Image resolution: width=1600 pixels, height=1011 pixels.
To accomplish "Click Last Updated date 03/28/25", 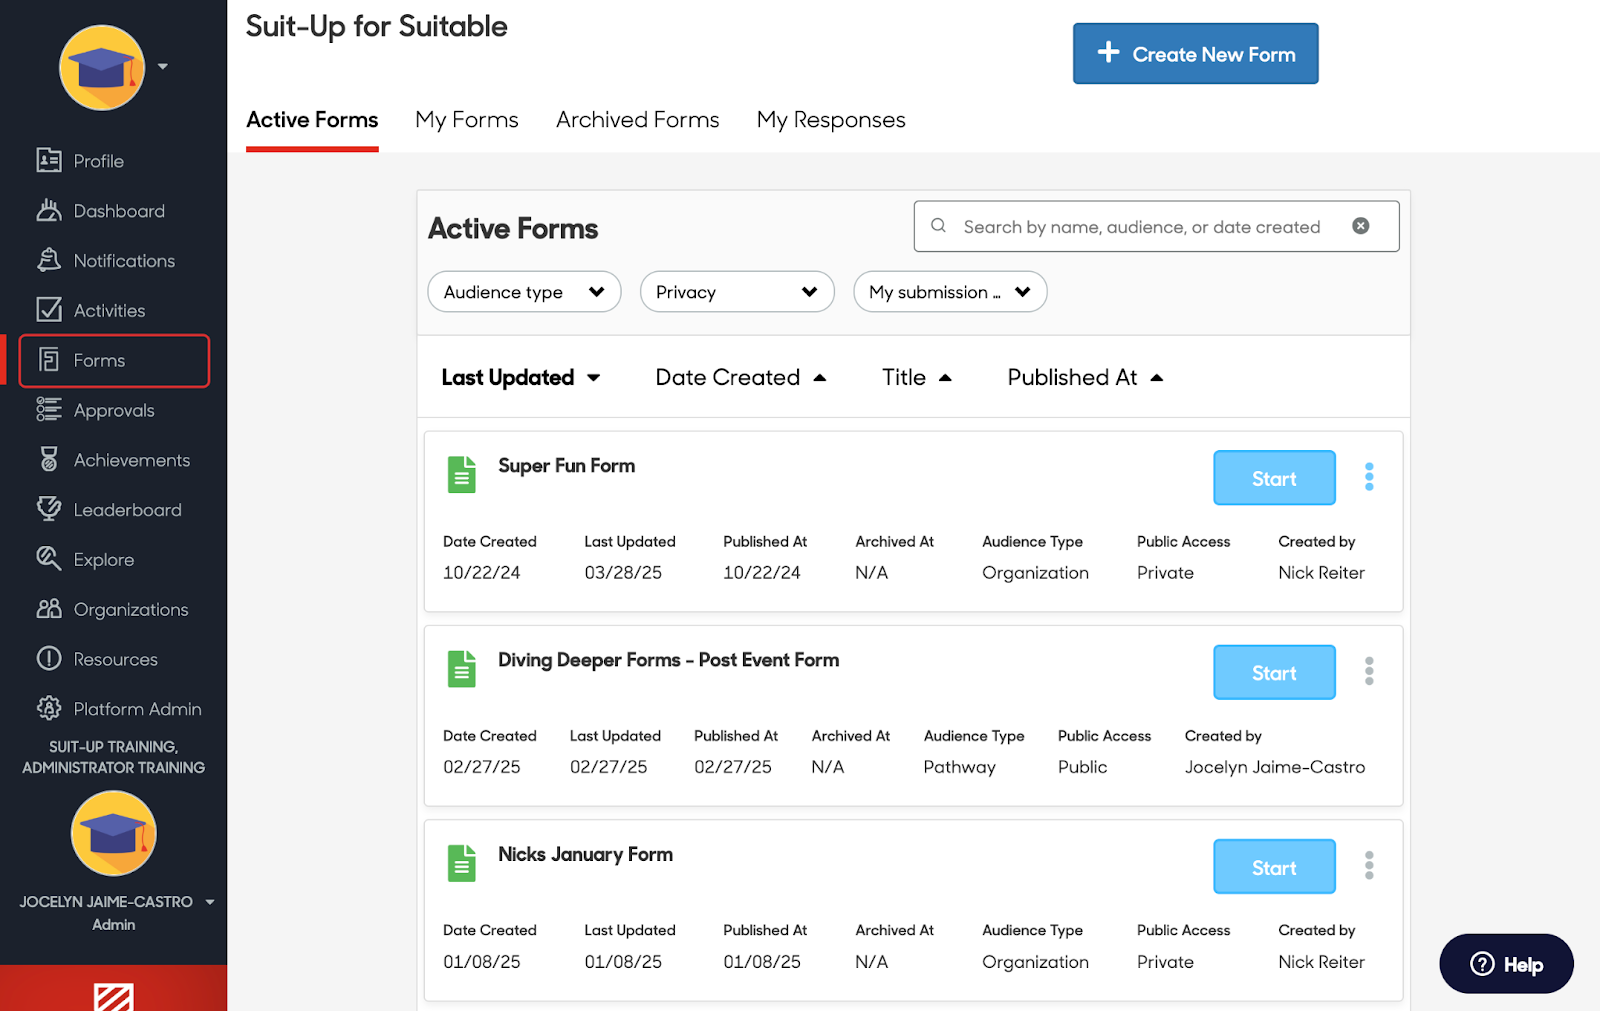I will coord(623,573).
